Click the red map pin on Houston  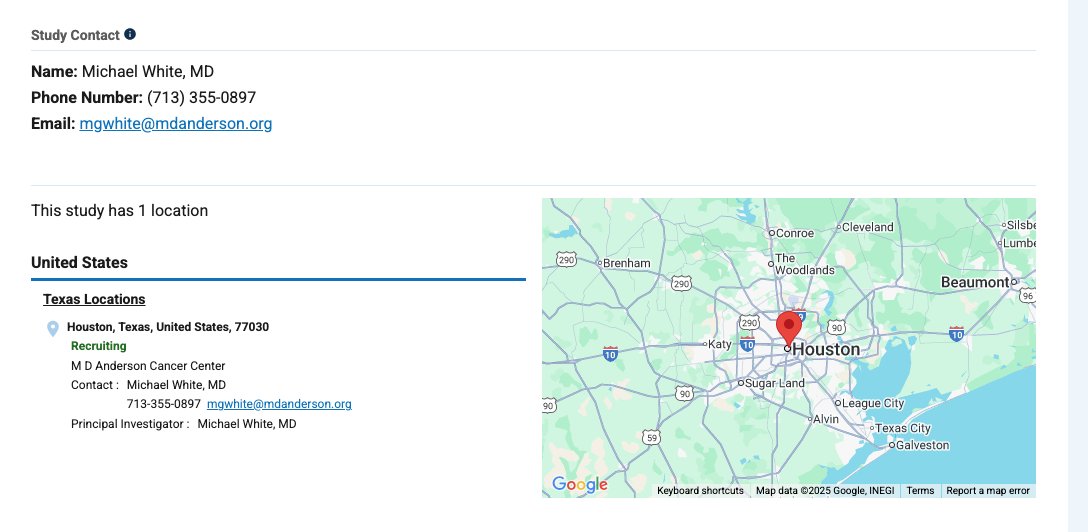(x=788, y=327)
